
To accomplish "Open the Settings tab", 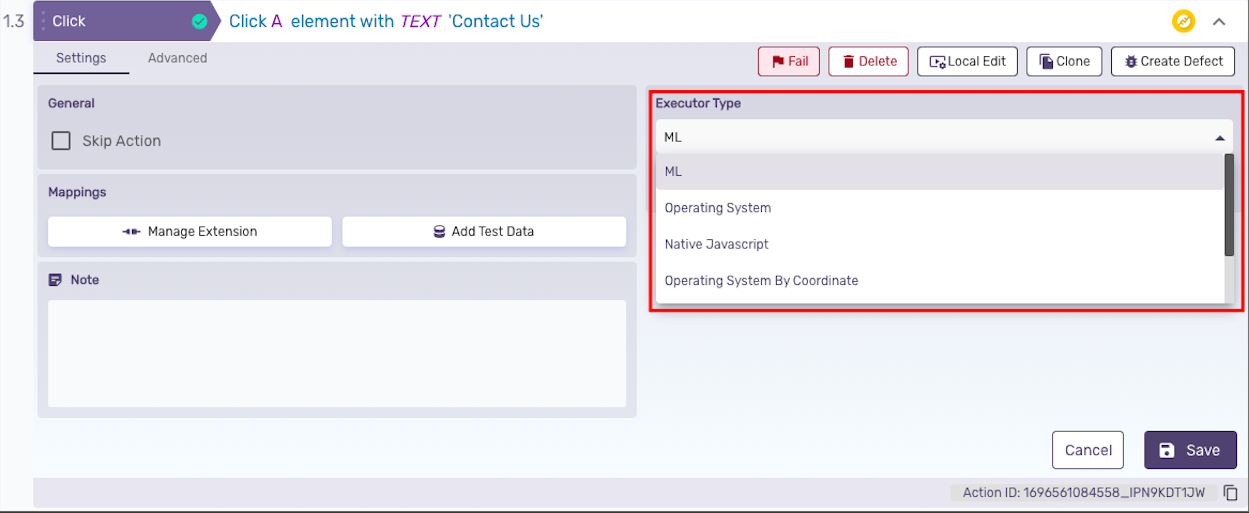I will [81, 58].
